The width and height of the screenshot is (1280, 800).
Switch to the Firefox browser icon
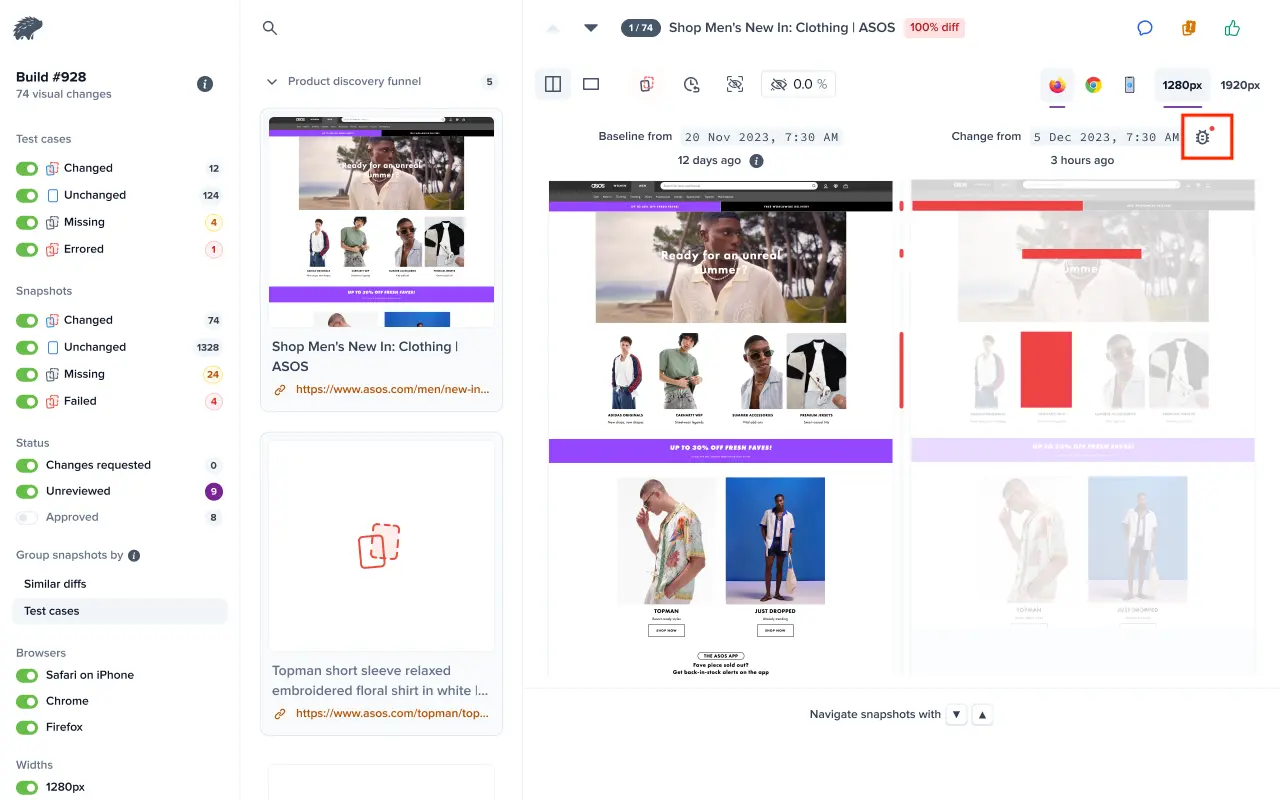(1057, 85)
